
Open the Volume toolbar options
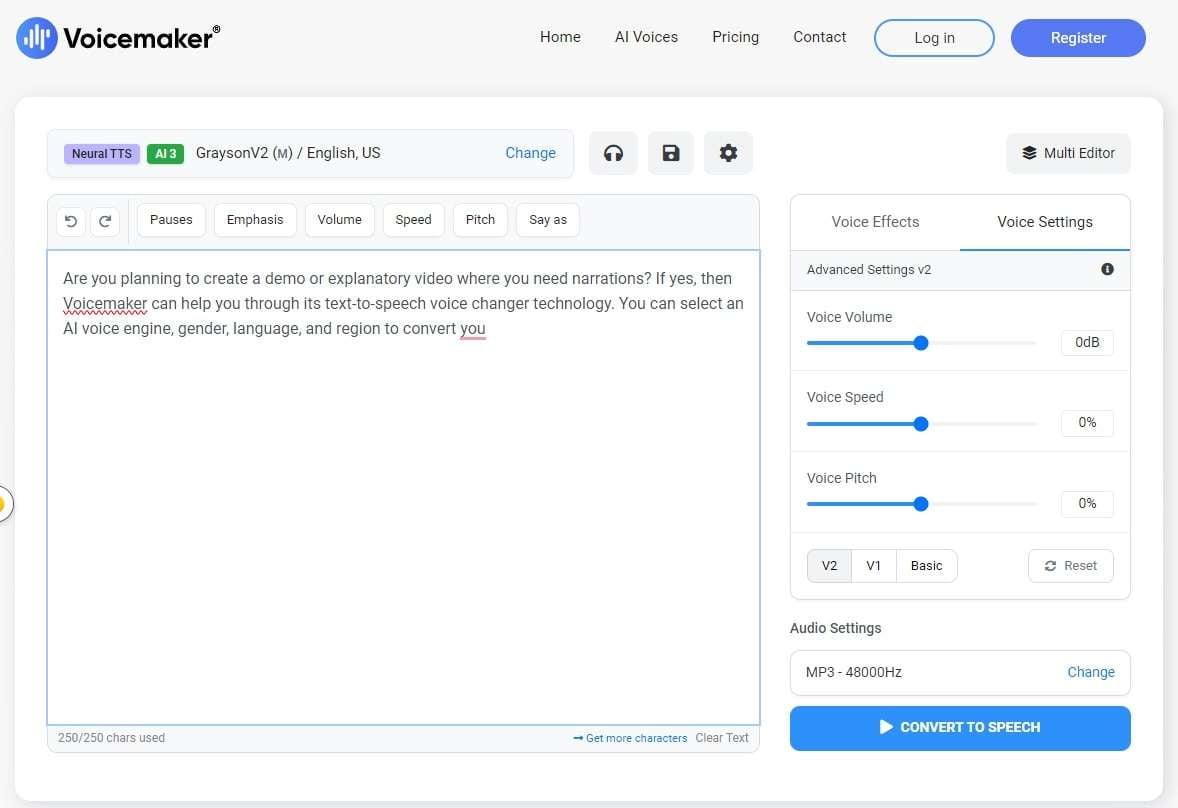click(x=340, y=220)
